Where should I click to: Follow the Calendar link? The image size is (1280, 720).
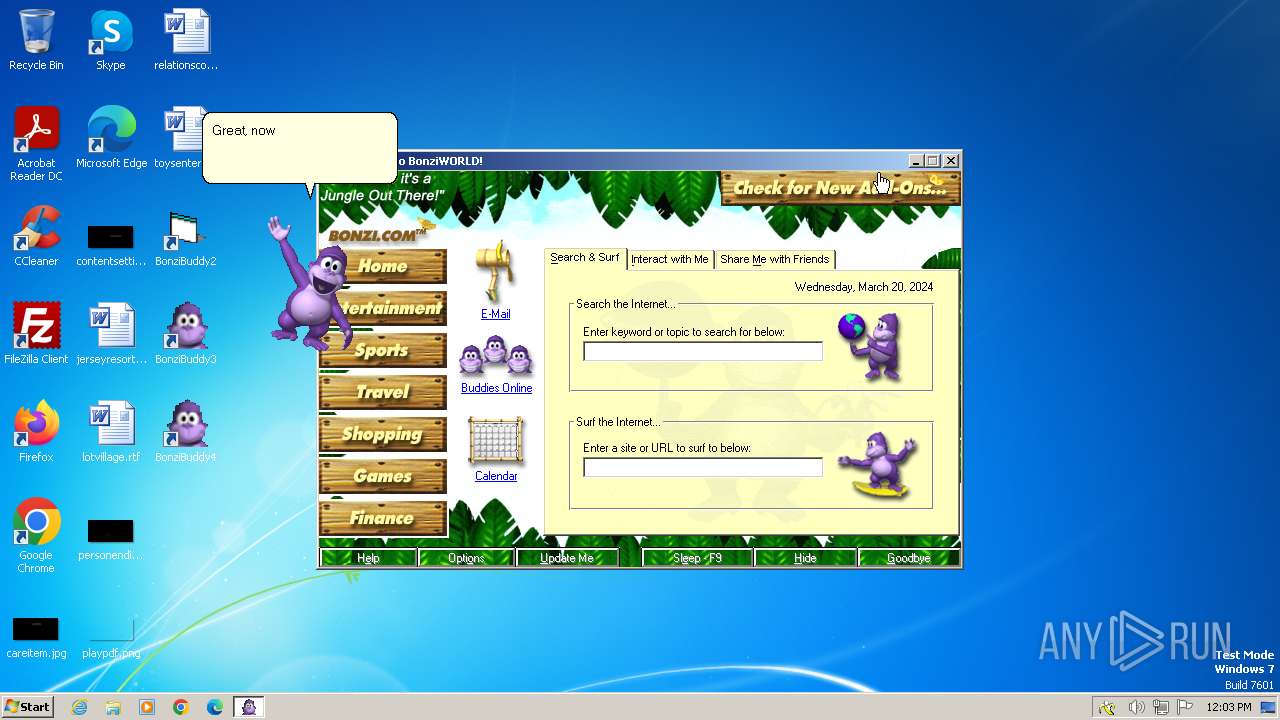point(496,476)
